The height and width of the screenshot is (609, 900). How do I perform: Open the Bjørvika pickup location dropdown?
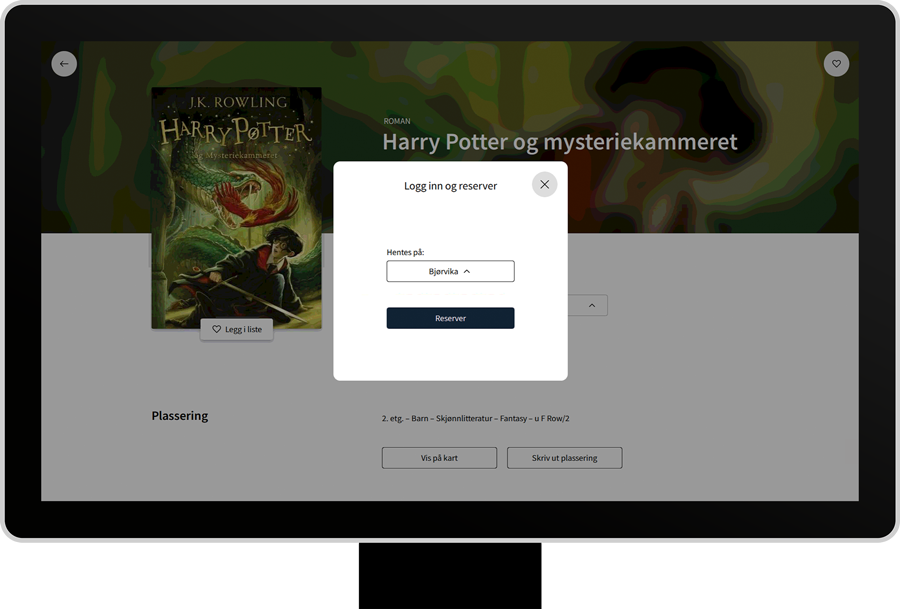(450, 271)
